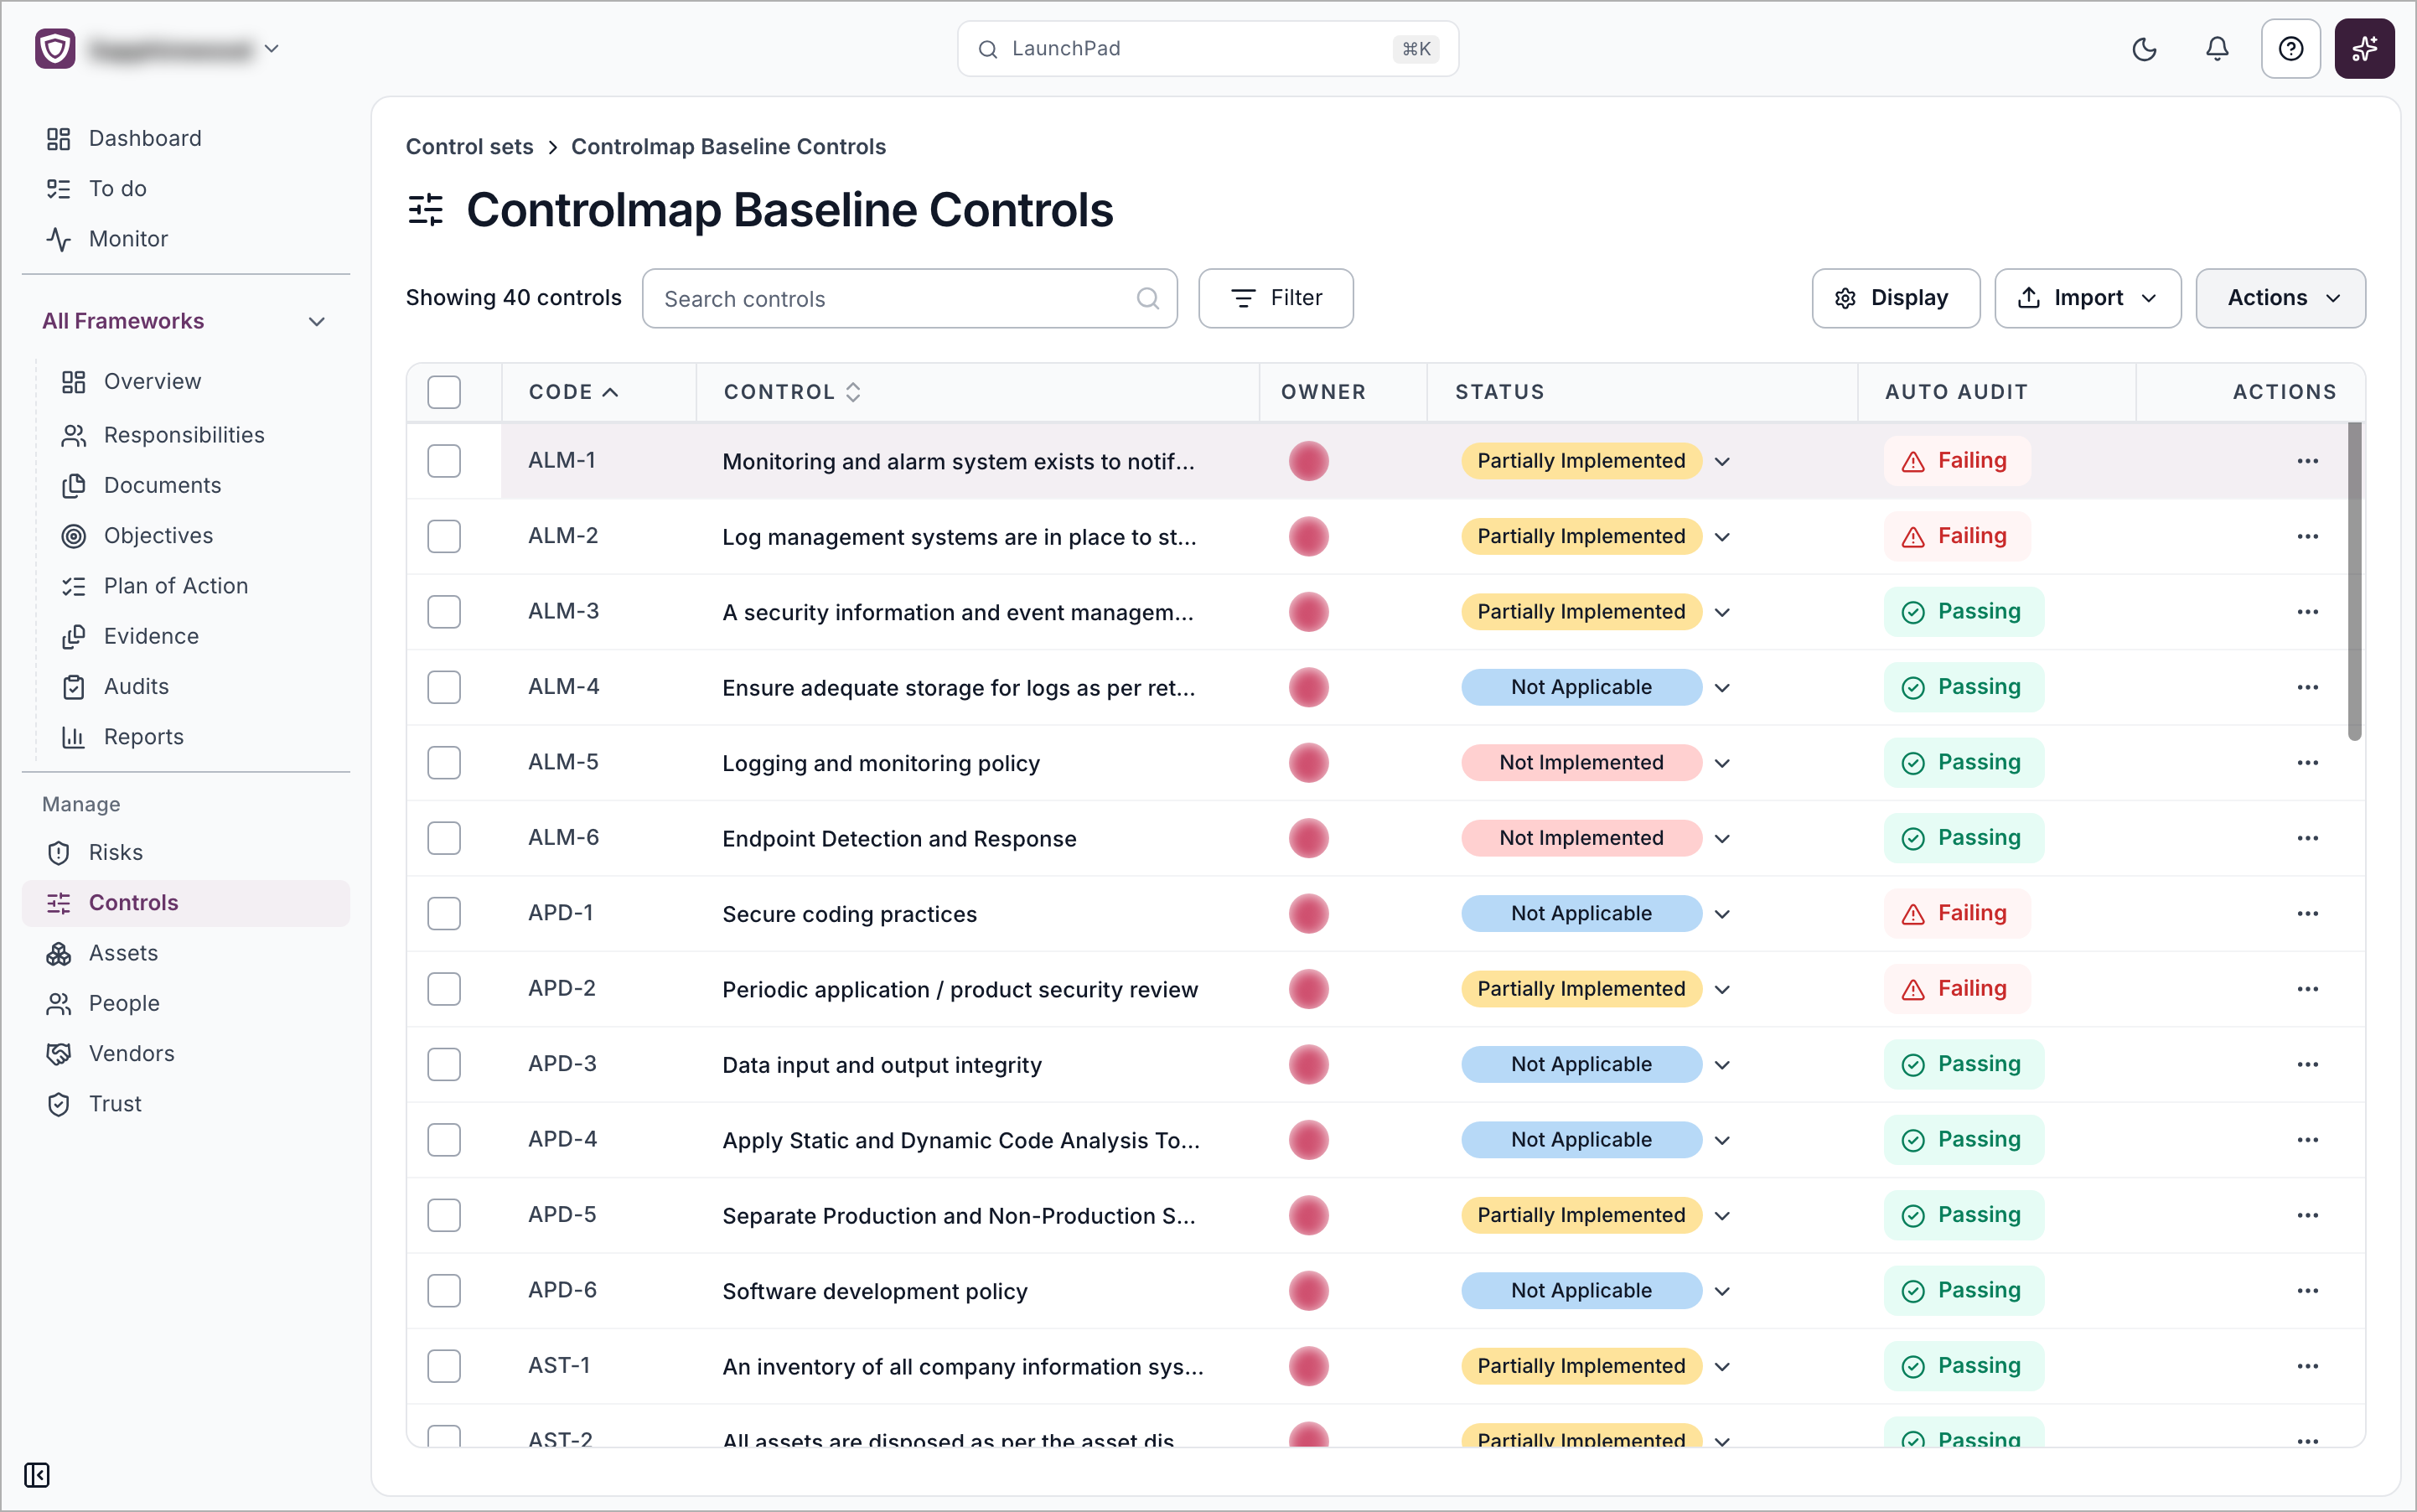Click the Search controls input field
This screenshot has height=1512, width=2417.
click(x=909, y=298)
